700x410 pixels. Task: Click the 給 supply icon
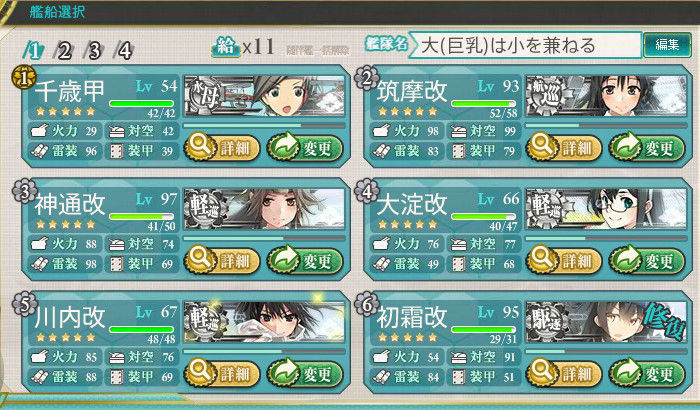click(226, 46)
